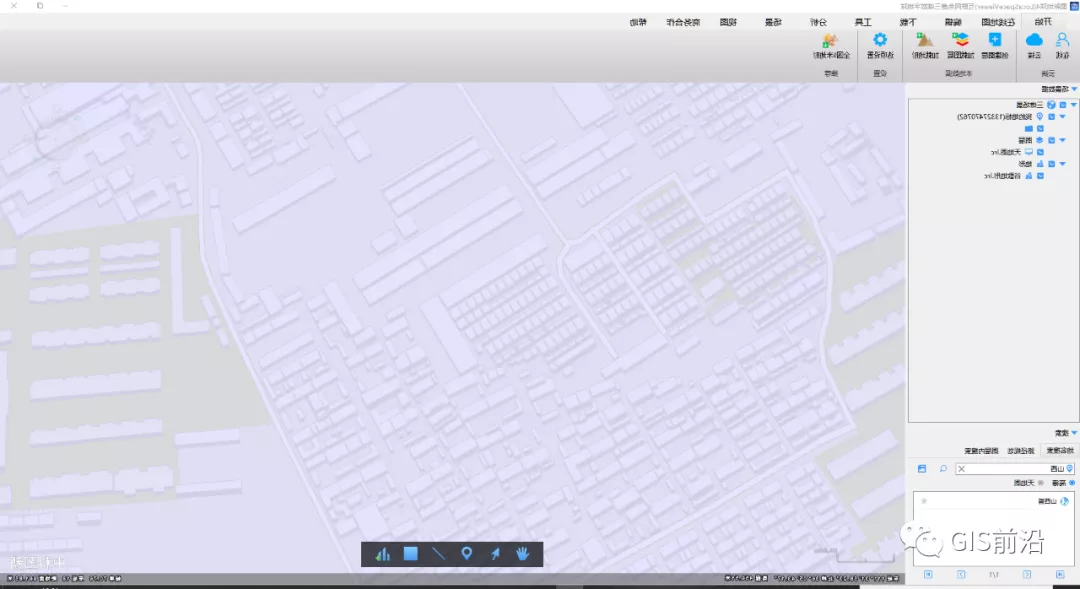The height and width of the screenshot is (589, 1080).
Task: Select the navigation arrow tool
Action: [x=495, y=554]
